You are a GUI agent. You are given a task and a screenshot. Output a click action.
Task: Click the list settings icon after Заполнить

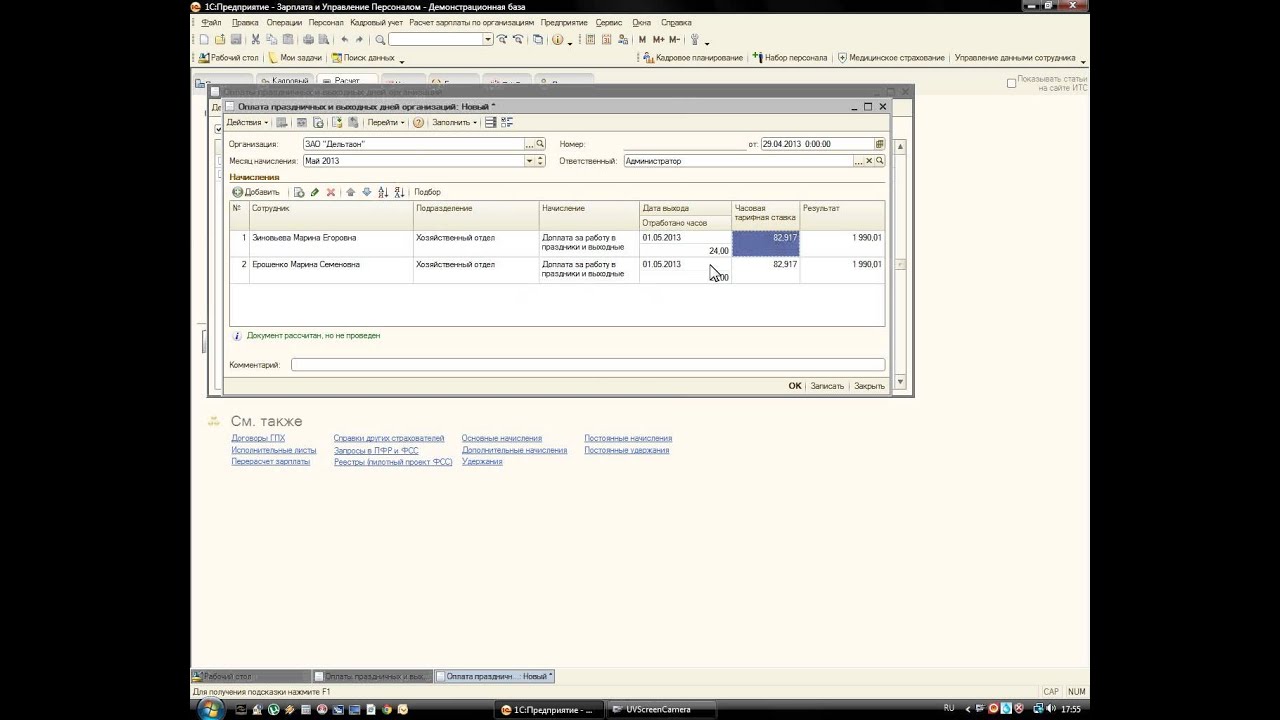[x=490, y=122]
